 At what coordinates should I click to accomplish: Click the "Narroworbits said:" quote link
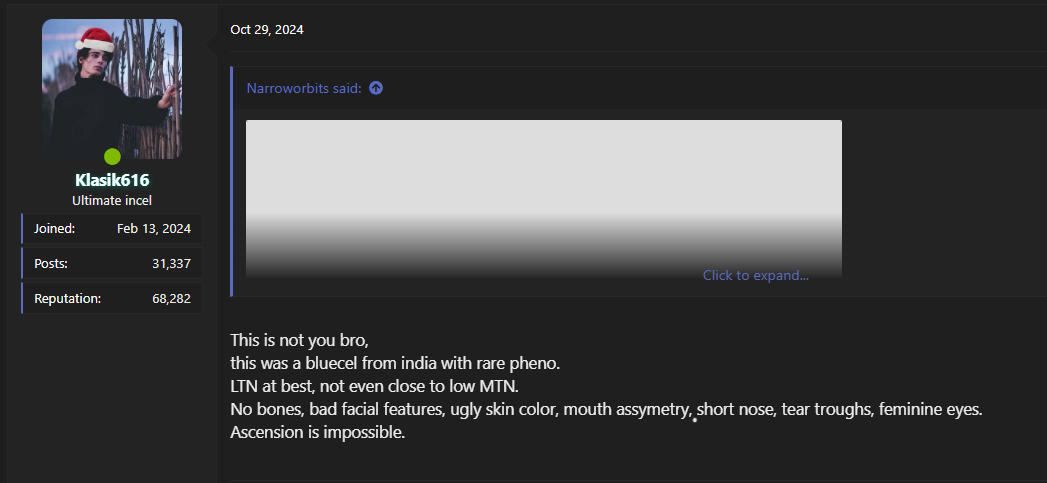(304, 88)
